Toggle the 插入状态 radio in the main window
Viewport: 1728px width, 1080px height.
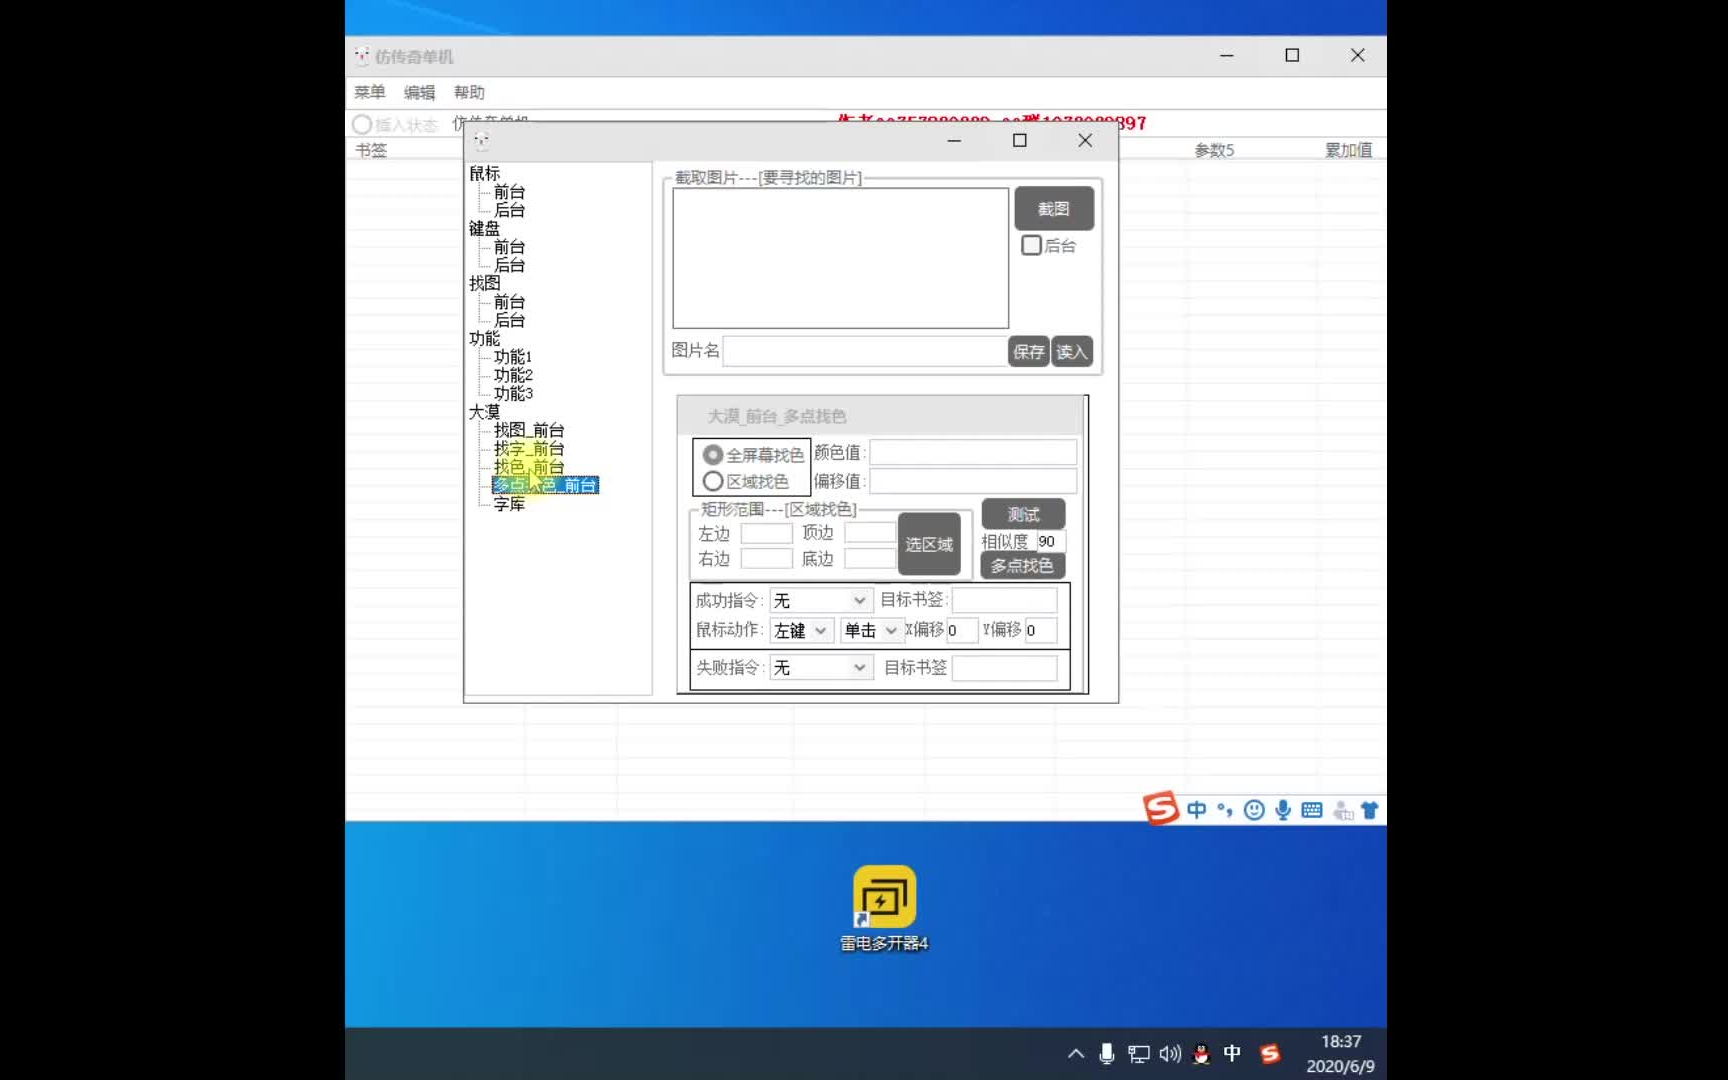pyautogui.click(x=362, y=125)
